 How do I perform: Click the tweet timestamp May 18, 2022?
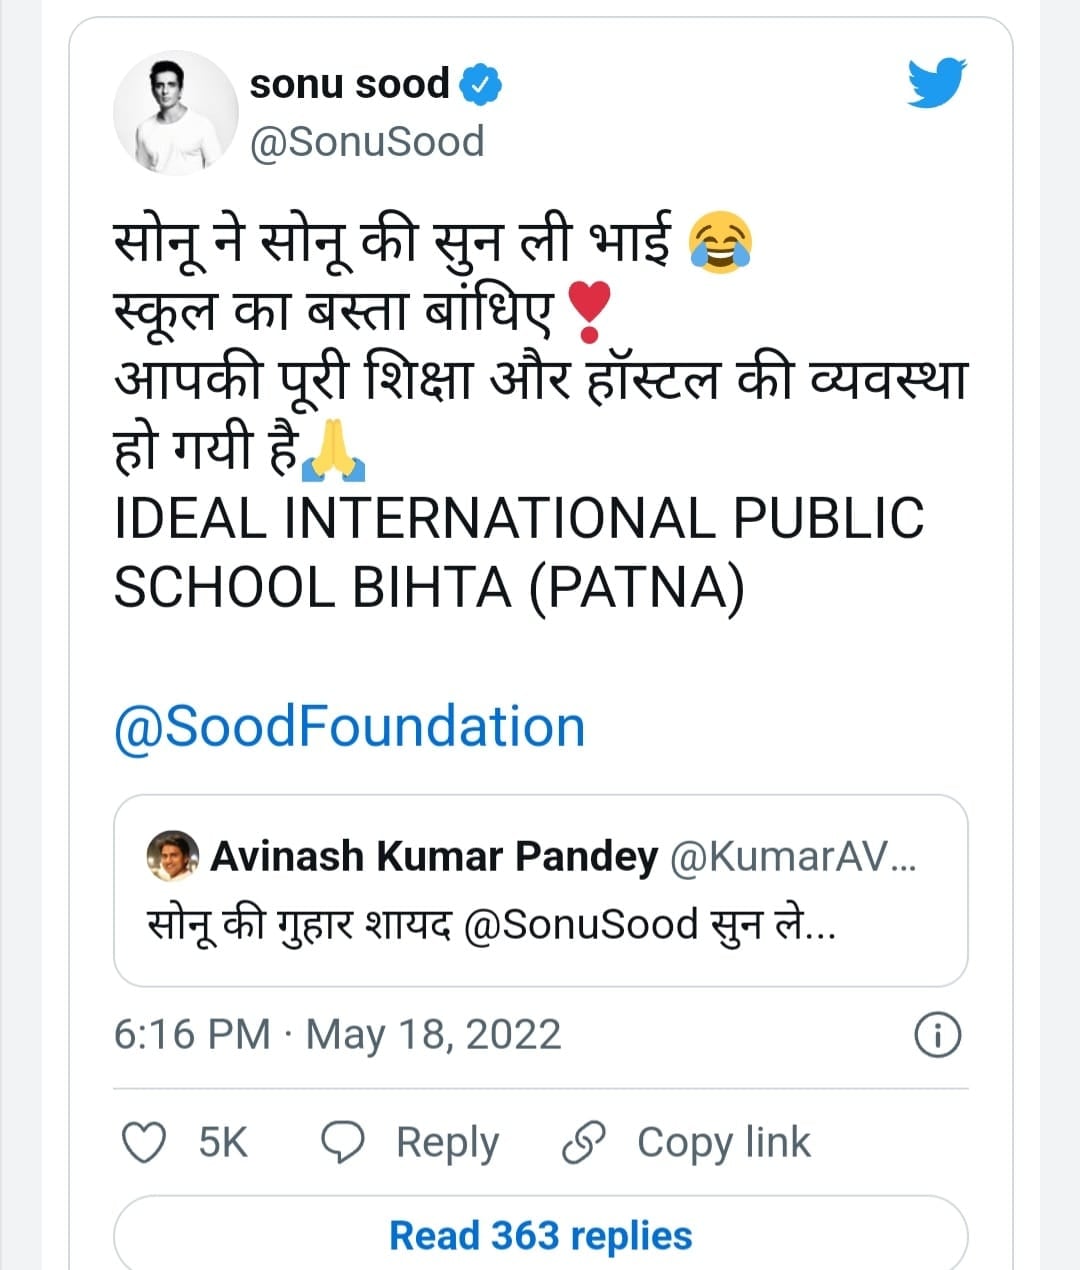point(335,1035)
